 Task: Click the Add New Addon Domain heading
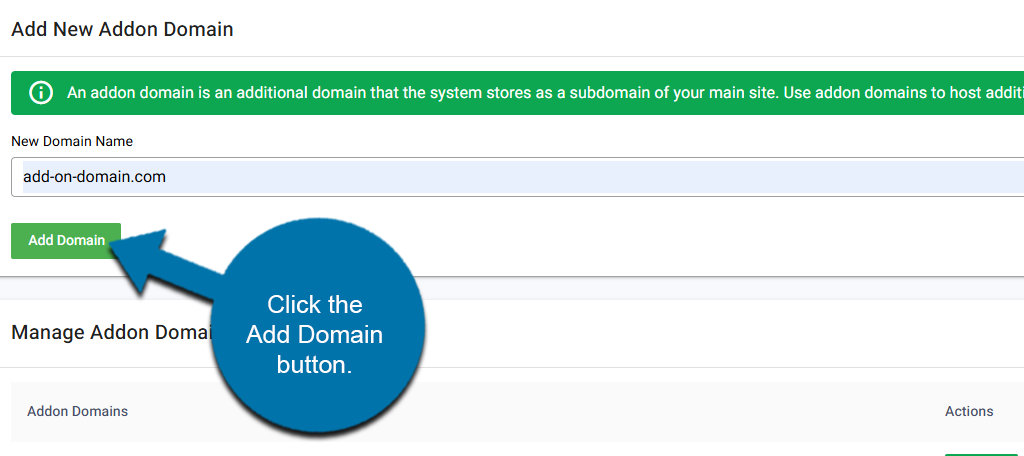122,29
